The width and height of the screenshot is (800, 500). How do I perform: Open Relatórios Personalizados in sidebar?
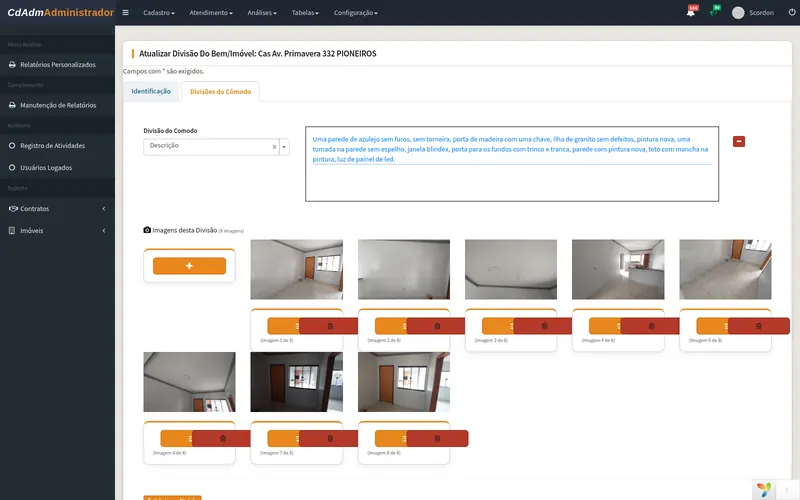(x=58, y=65)
